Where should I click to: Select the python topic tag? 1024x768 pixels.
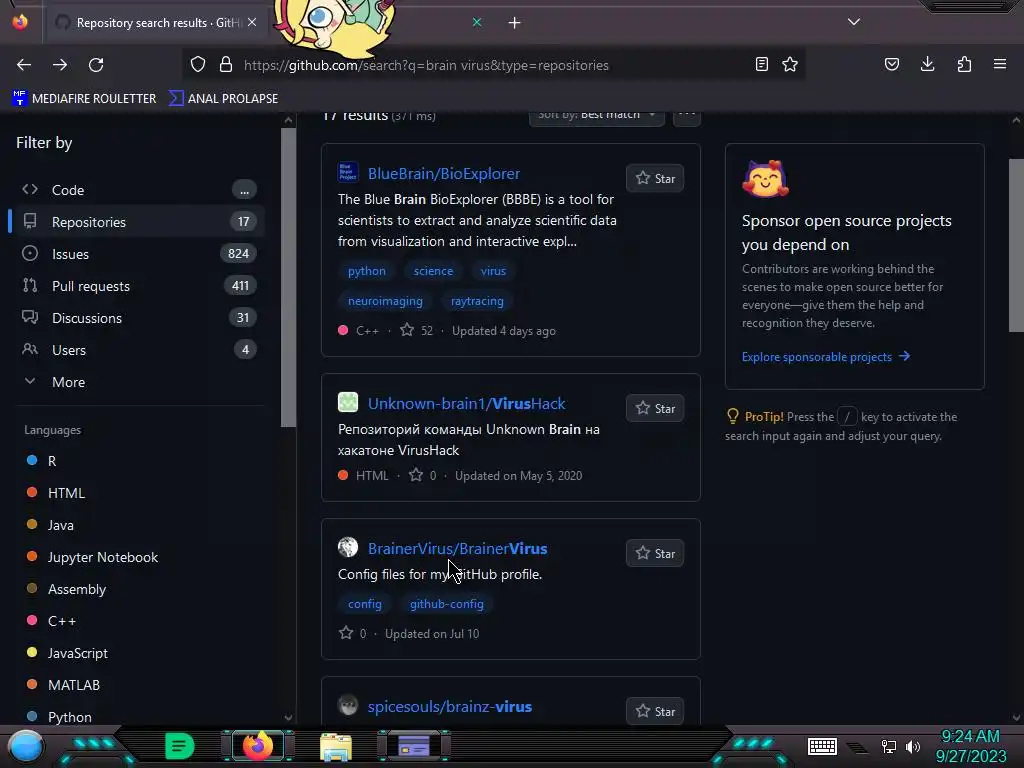point(366,271)
